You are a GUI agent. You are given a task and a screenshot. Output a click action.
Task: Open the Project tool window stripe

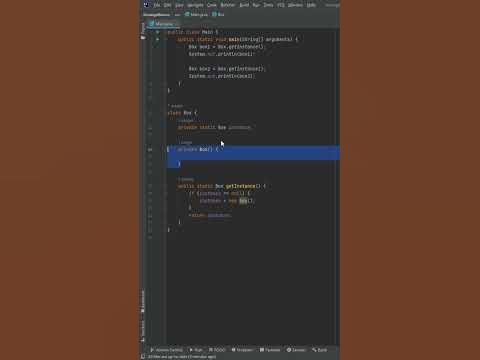coord(143,31)
